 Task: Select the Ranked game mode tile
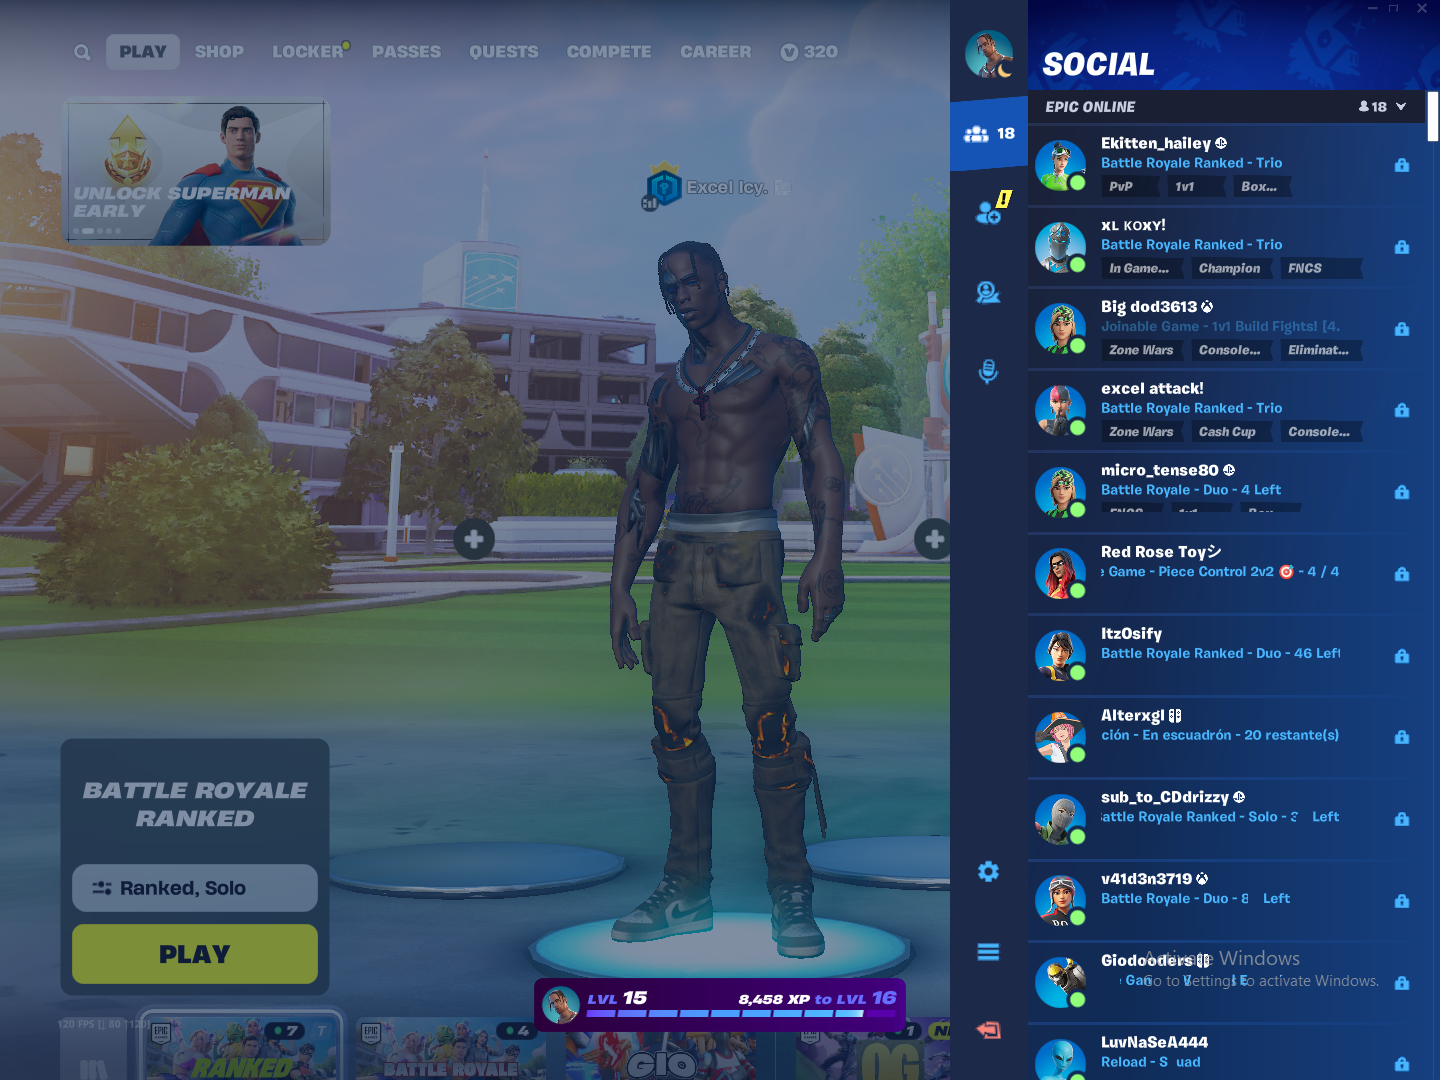click(x=241, y=1048)
